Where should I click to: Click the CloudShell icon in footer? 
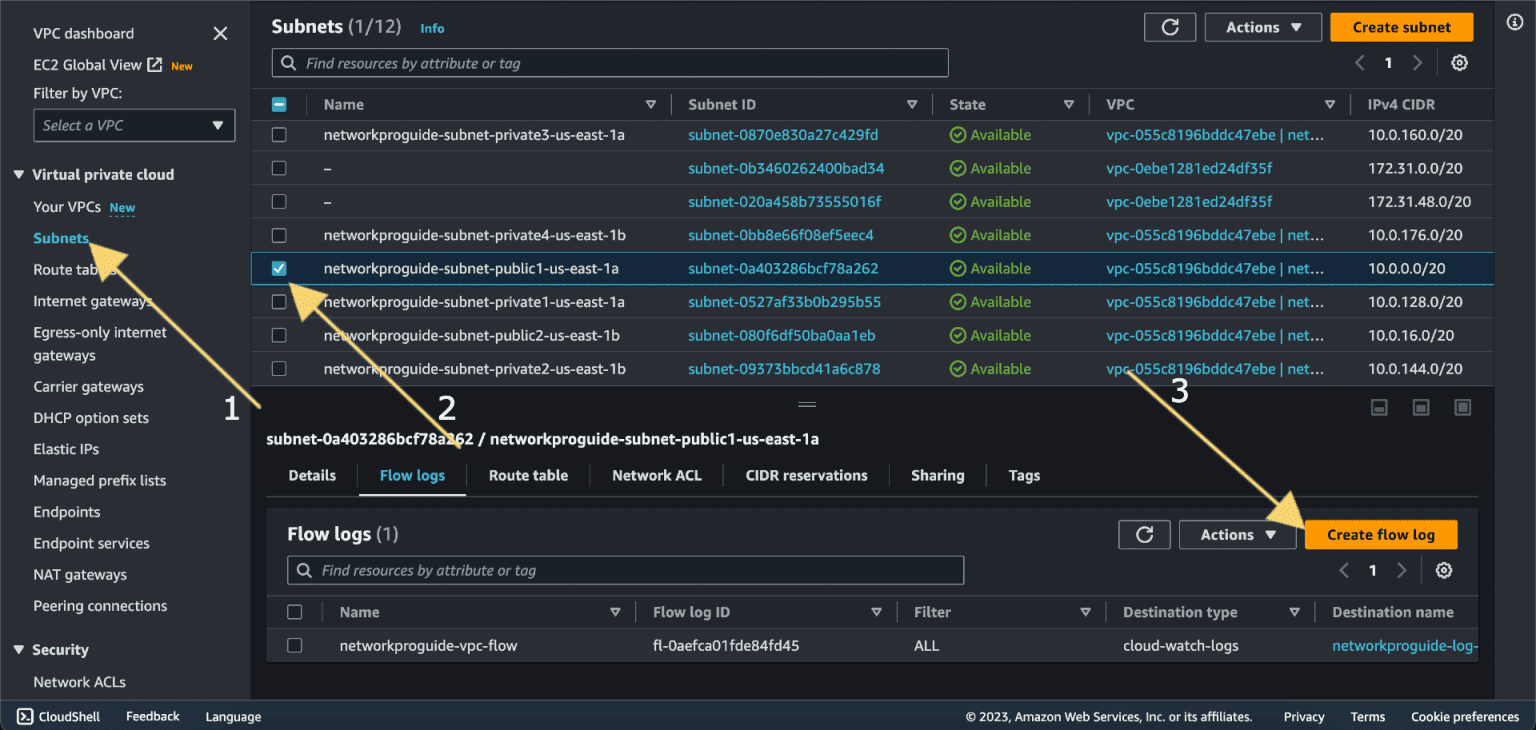pos(25,716)
